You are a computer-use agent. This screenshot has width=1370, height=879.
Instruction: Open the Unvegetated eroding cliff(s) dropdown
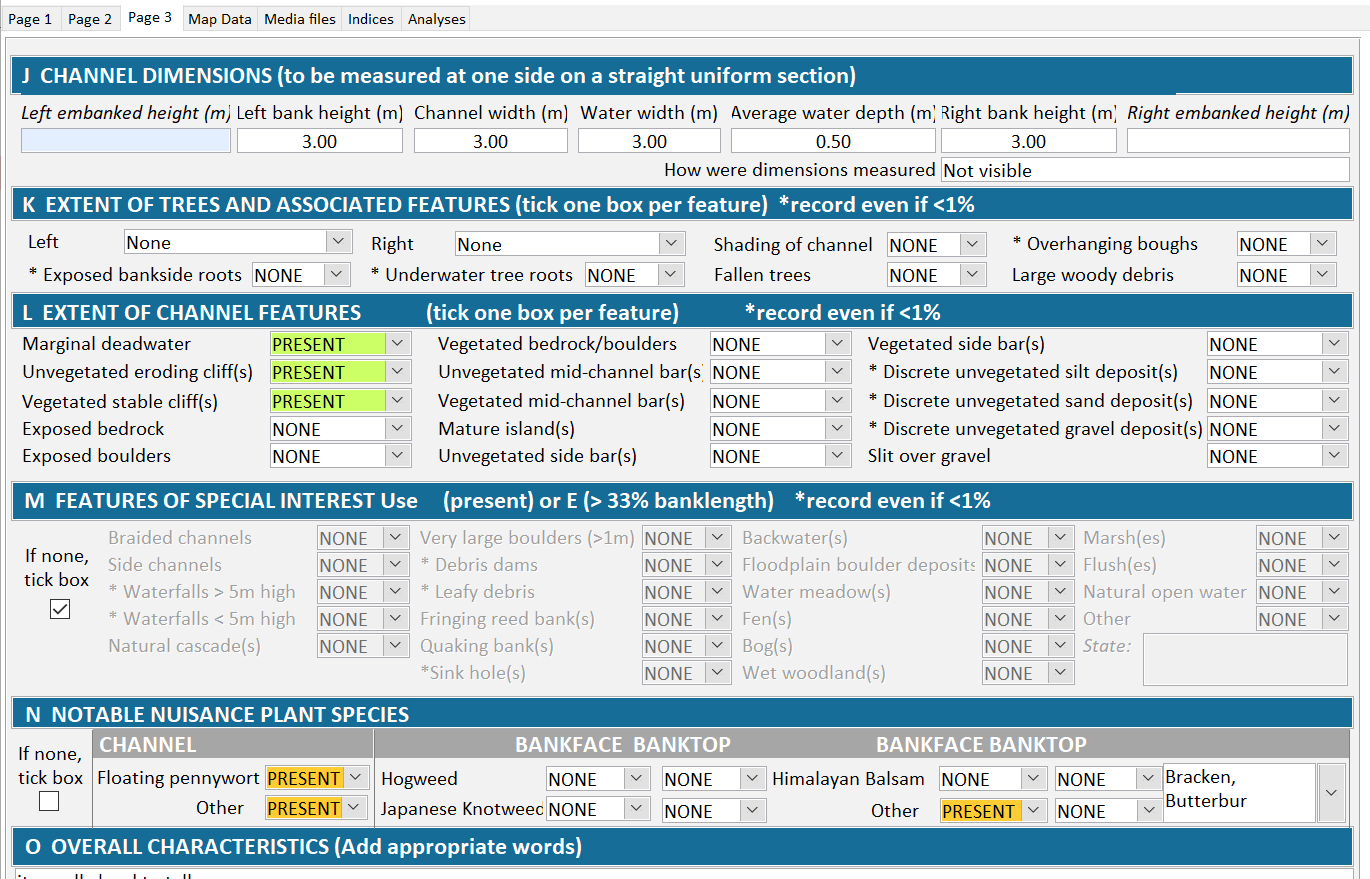coord(340,372)
